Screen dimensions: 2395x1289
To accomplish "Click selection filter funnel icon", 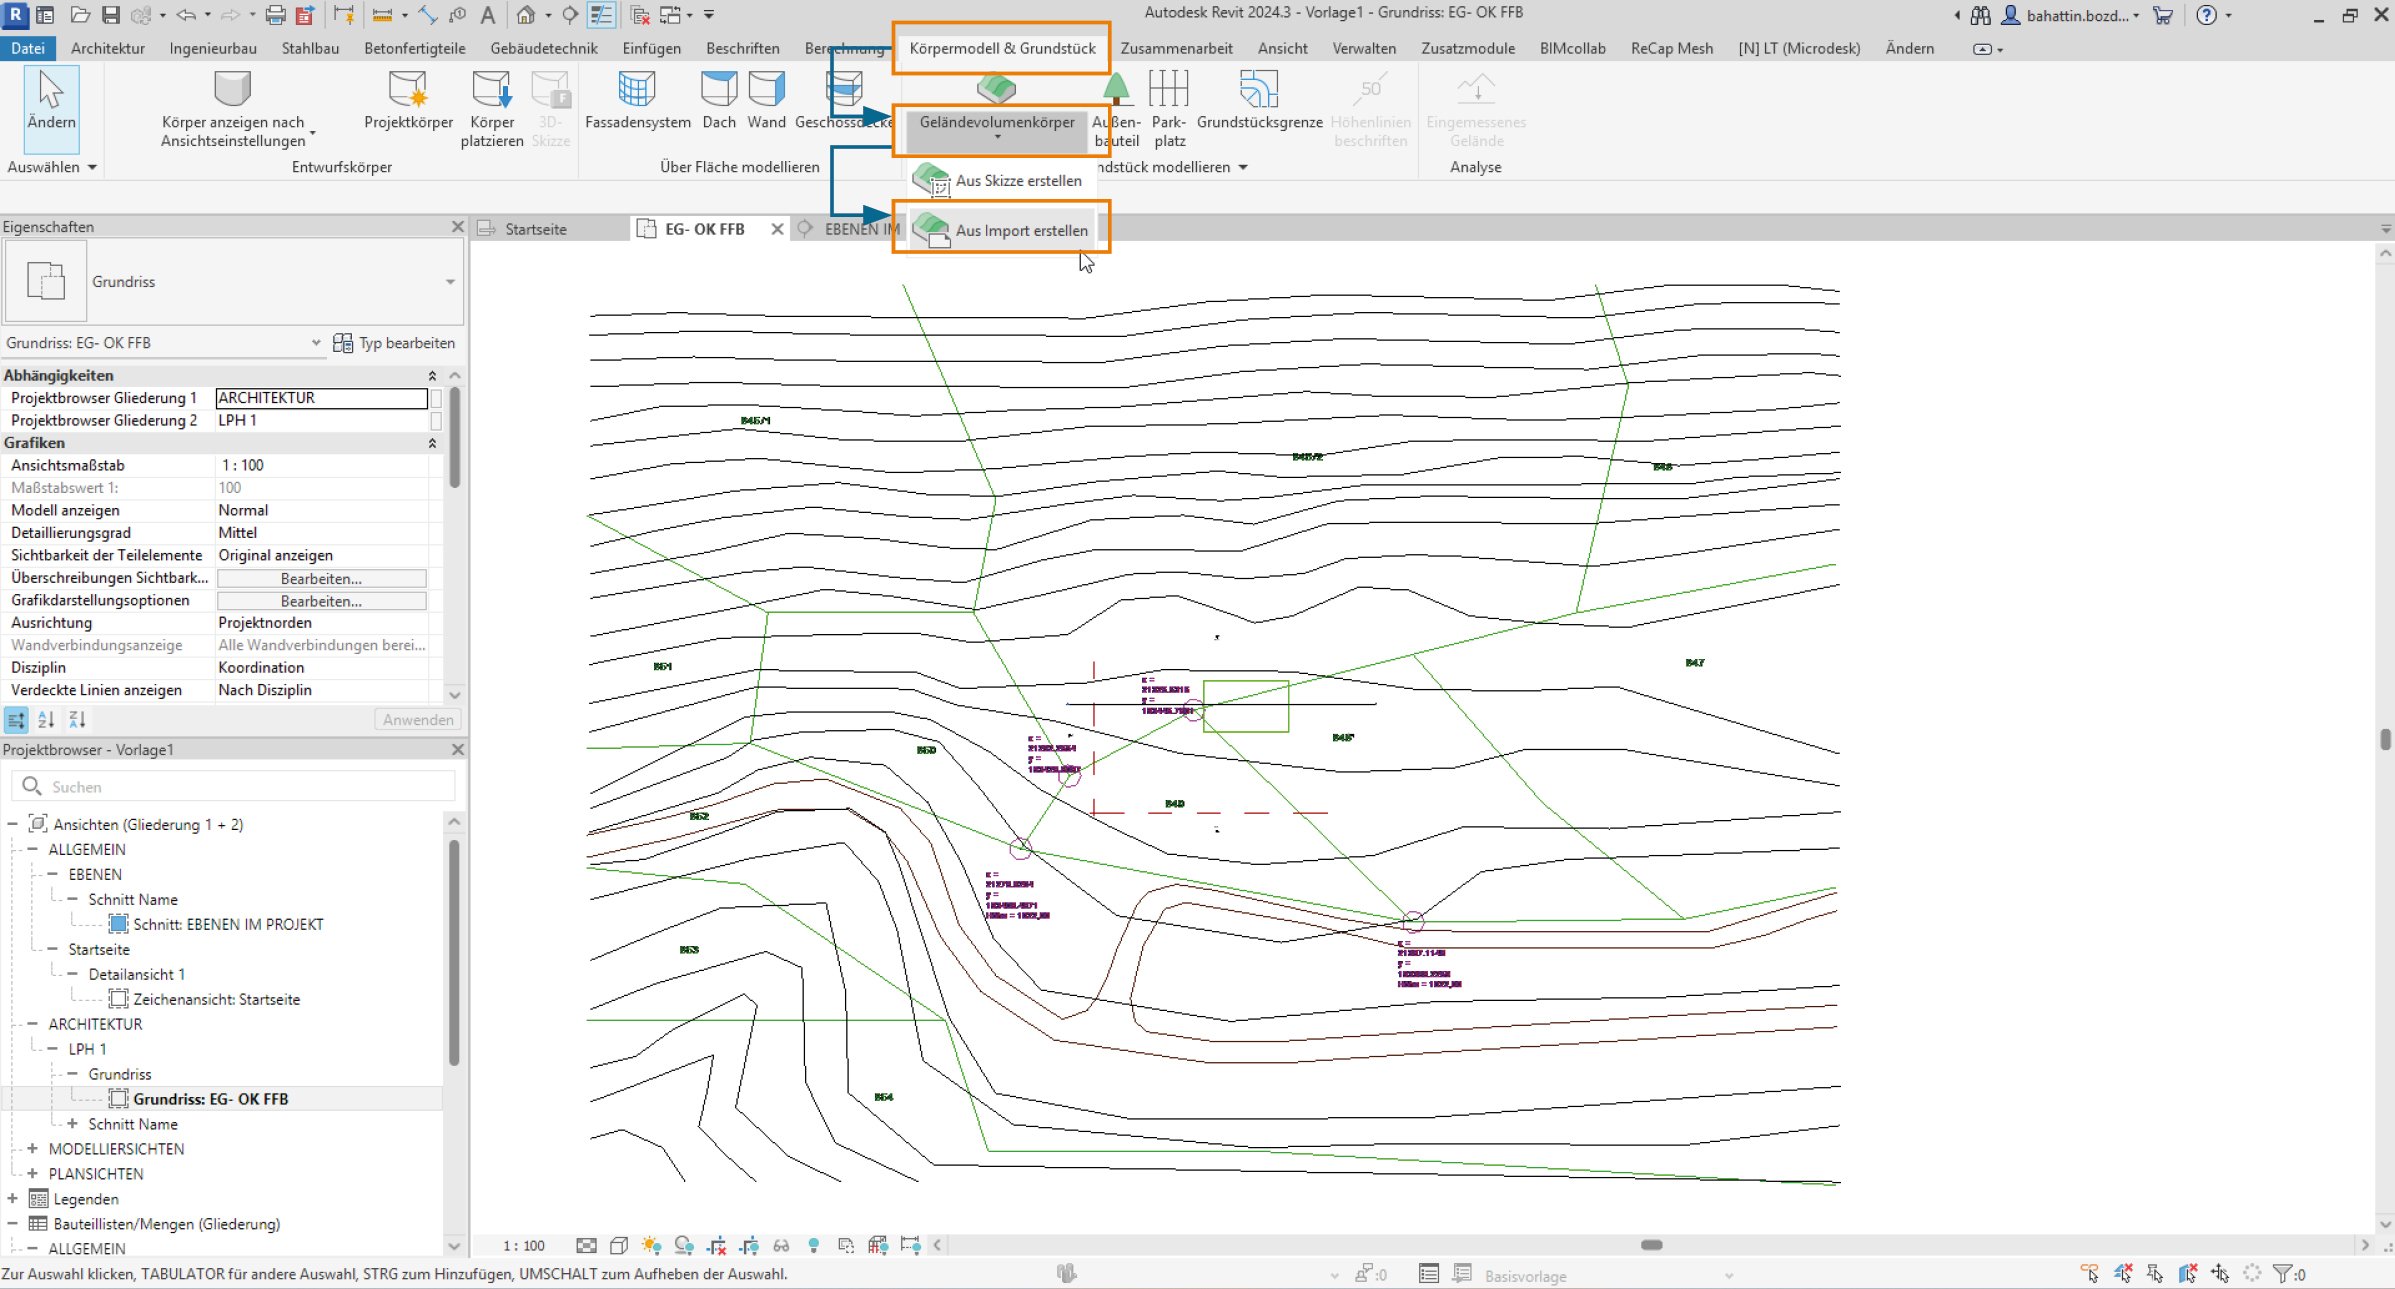I will click(x=2283, y=1274).
